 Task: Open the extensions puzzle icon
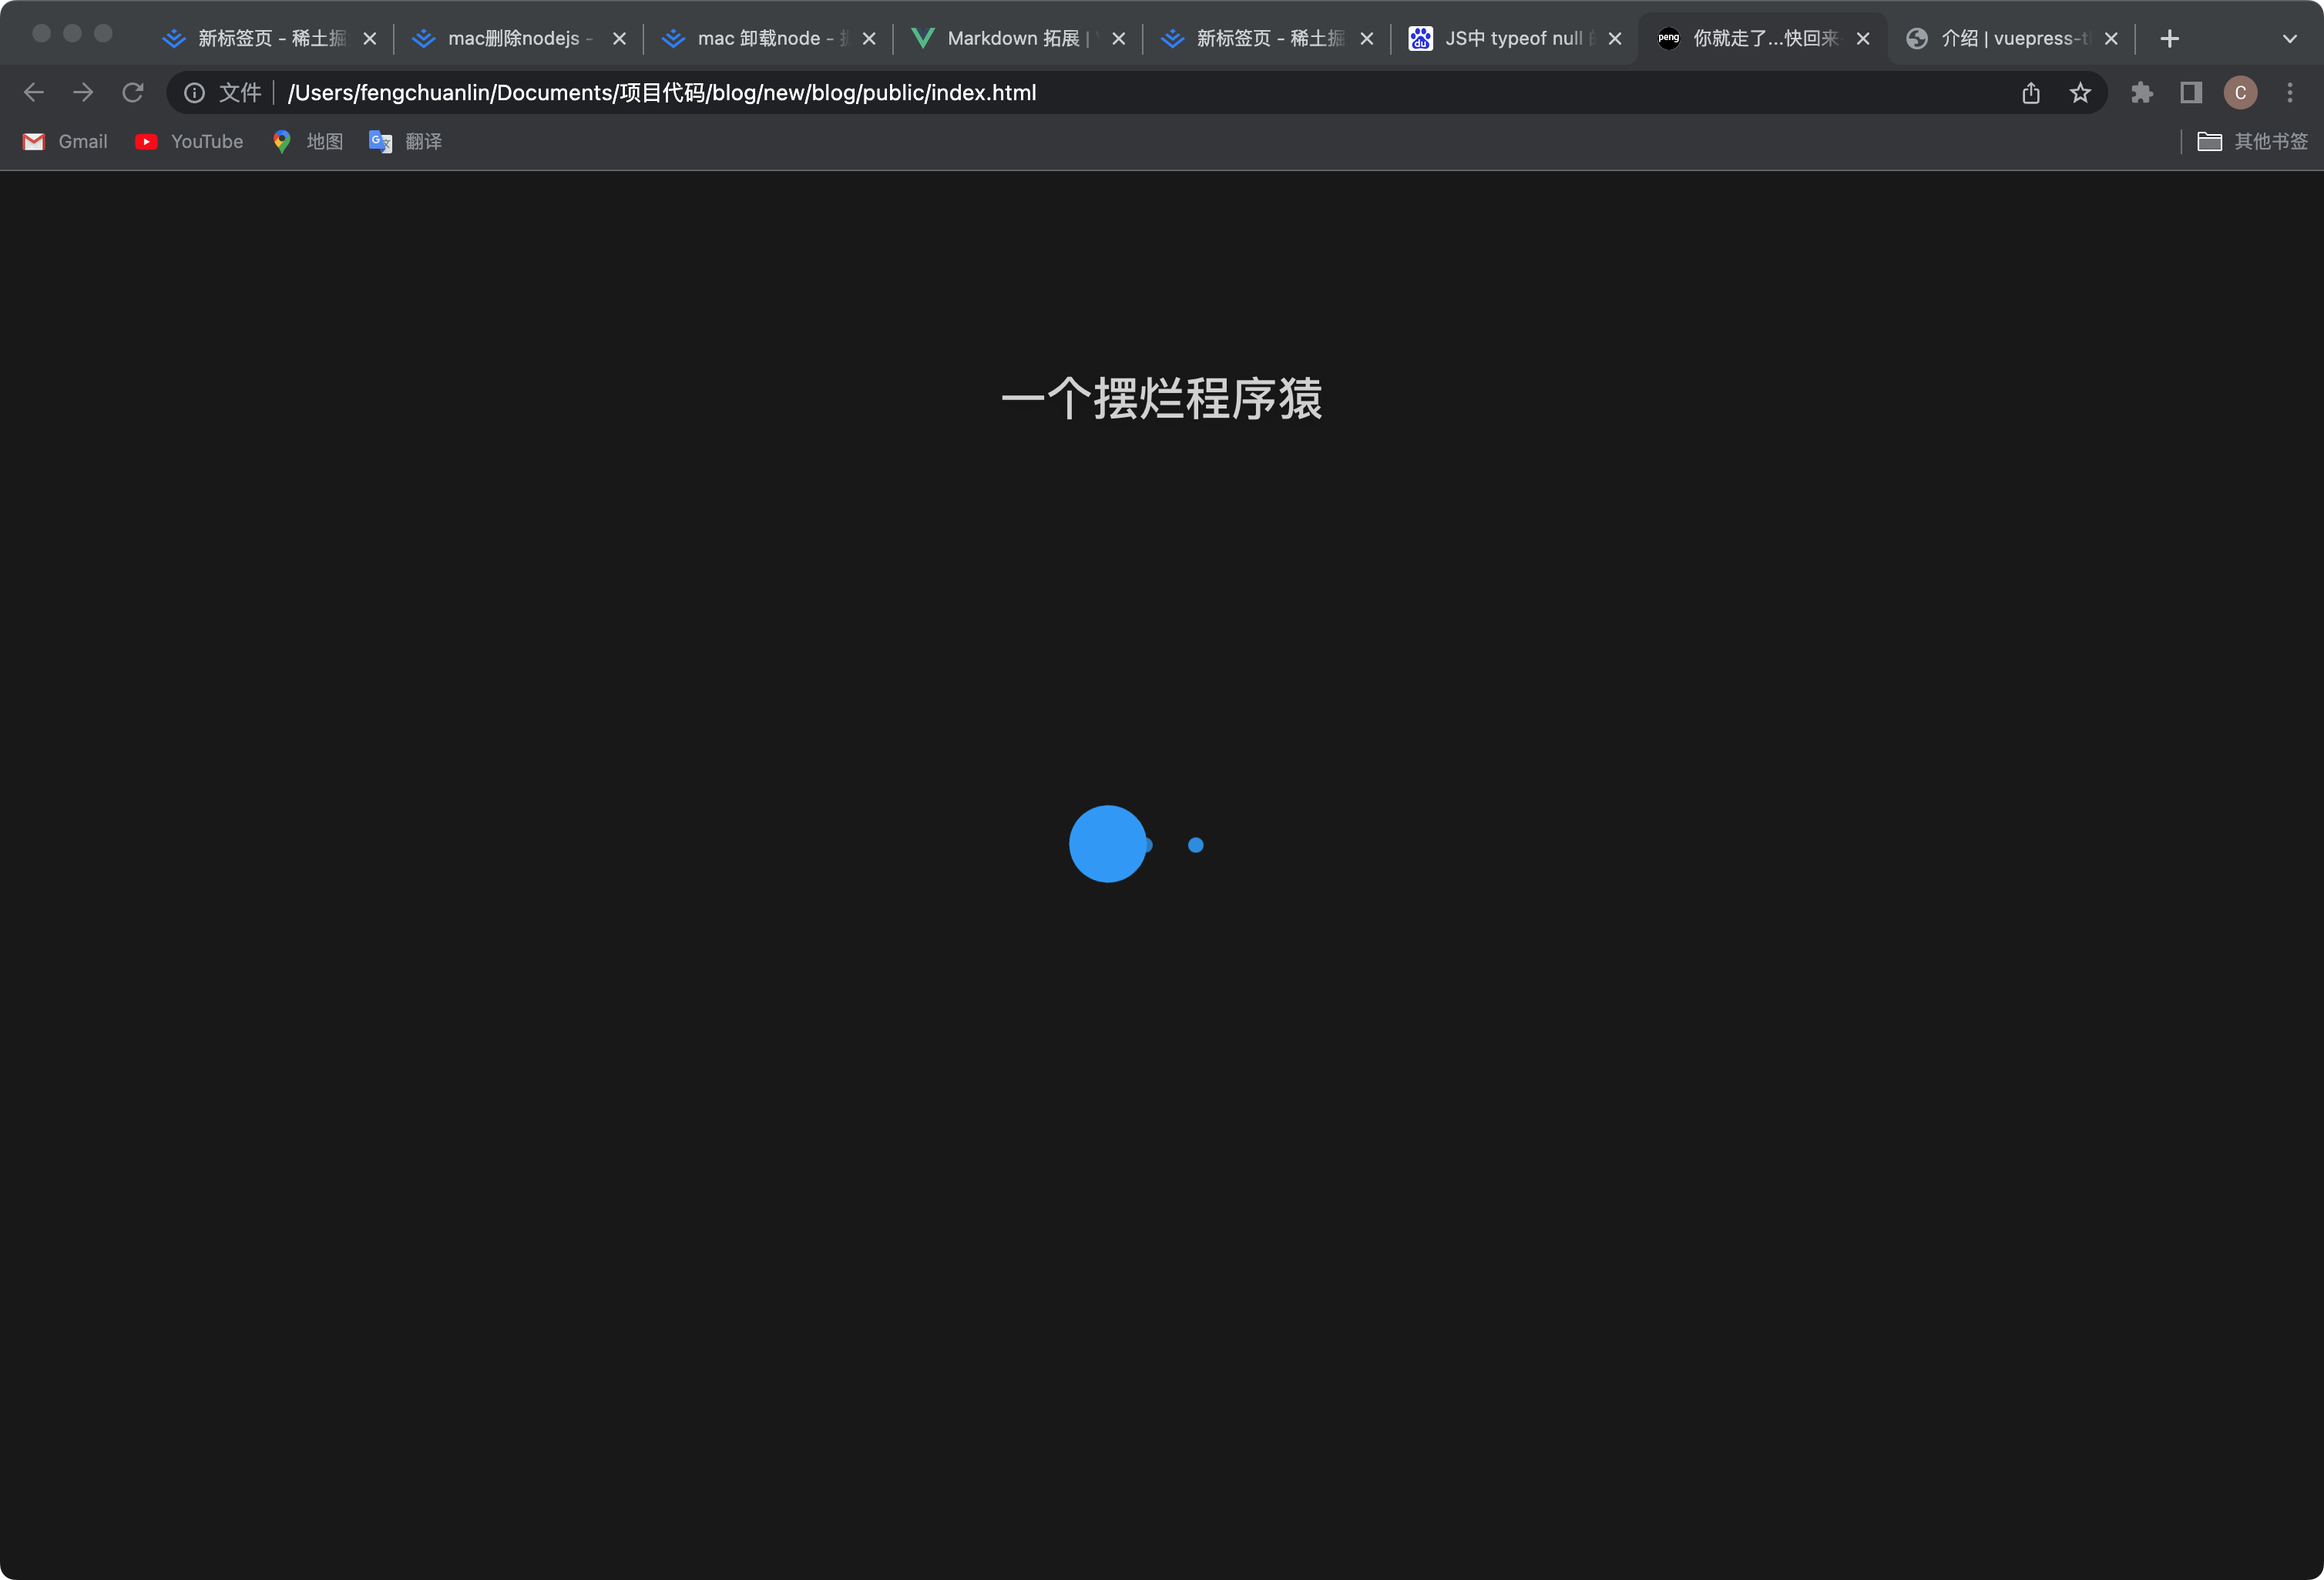tap(2141, 93)
